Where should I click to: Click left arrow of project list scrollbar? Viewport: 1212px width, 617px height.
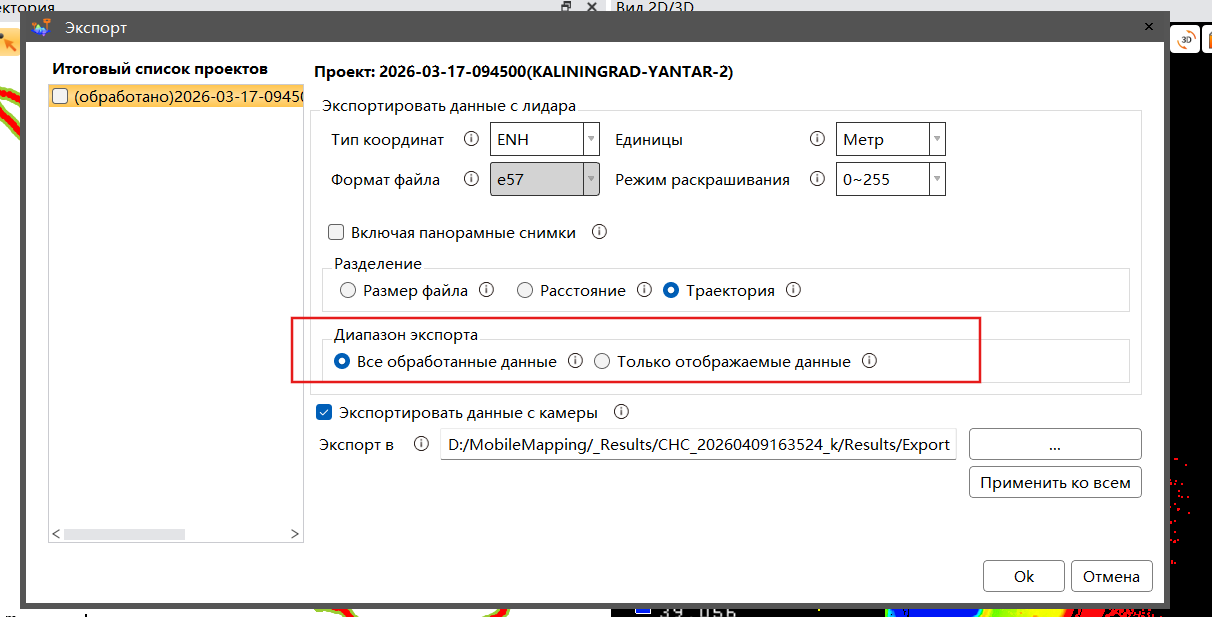coord(56,534)
